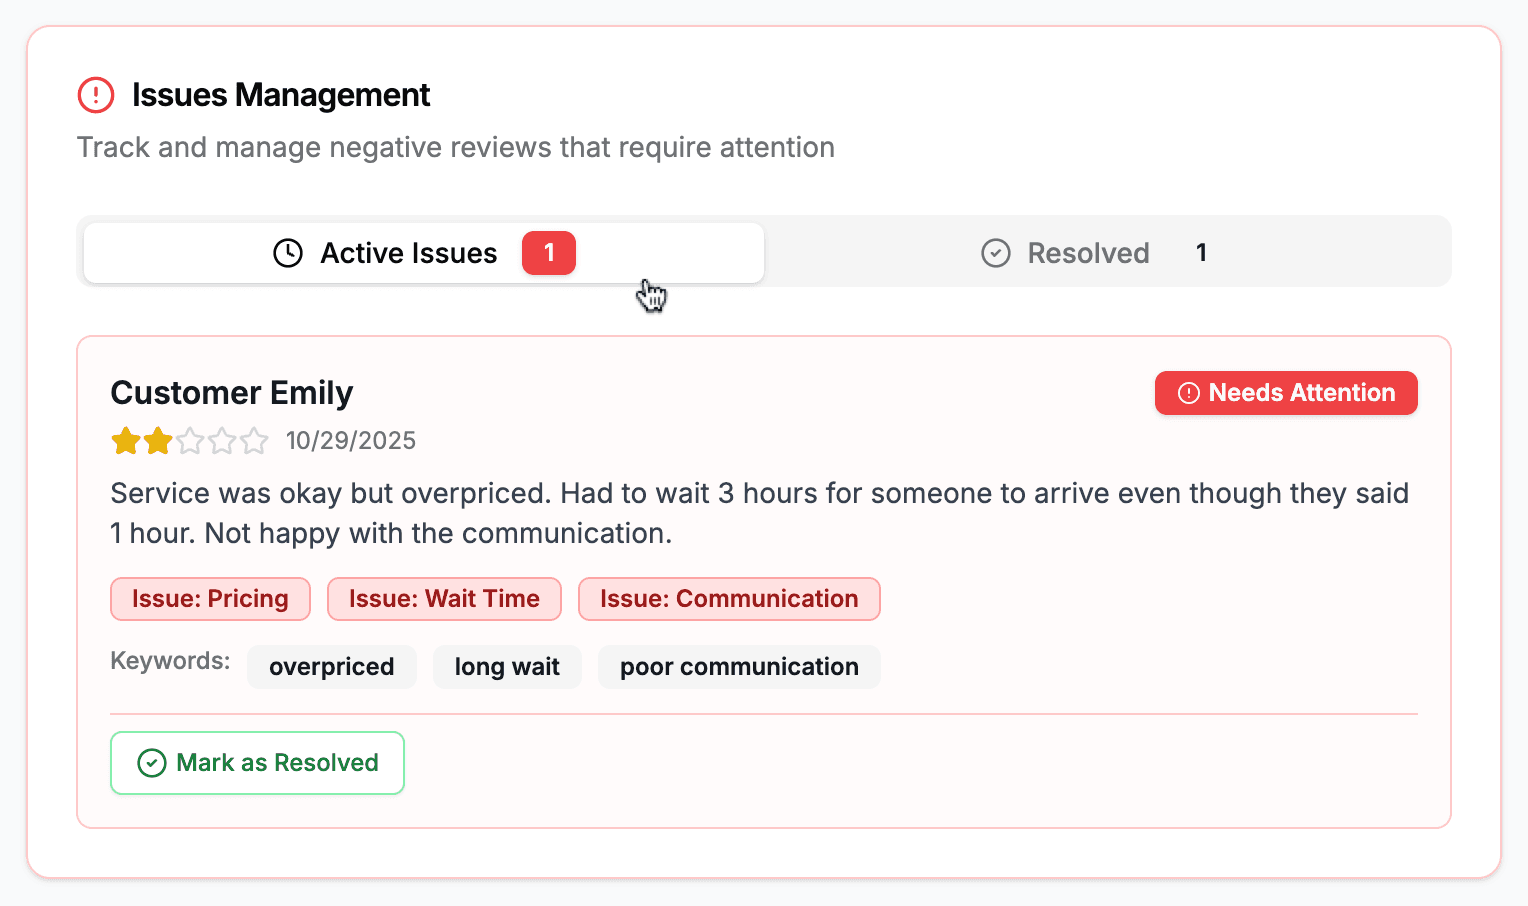
Task: Click the review date 10/29/2025
Action: tap(351, 440)
